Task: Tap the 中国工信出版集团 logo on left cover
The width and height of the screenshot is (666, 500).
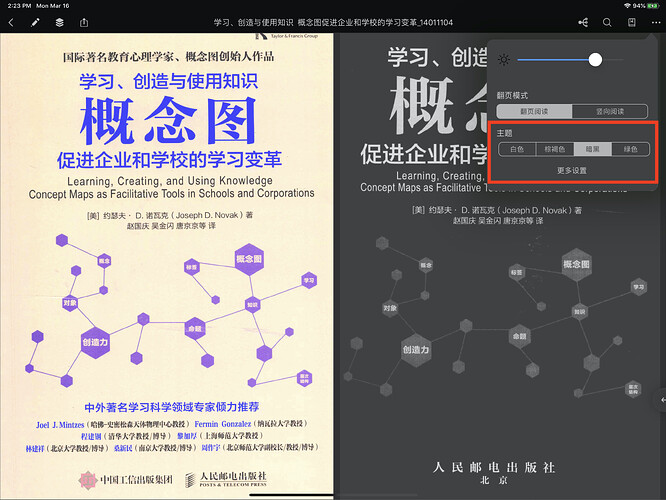Action: pyautogui.click(x=126, y=480)
